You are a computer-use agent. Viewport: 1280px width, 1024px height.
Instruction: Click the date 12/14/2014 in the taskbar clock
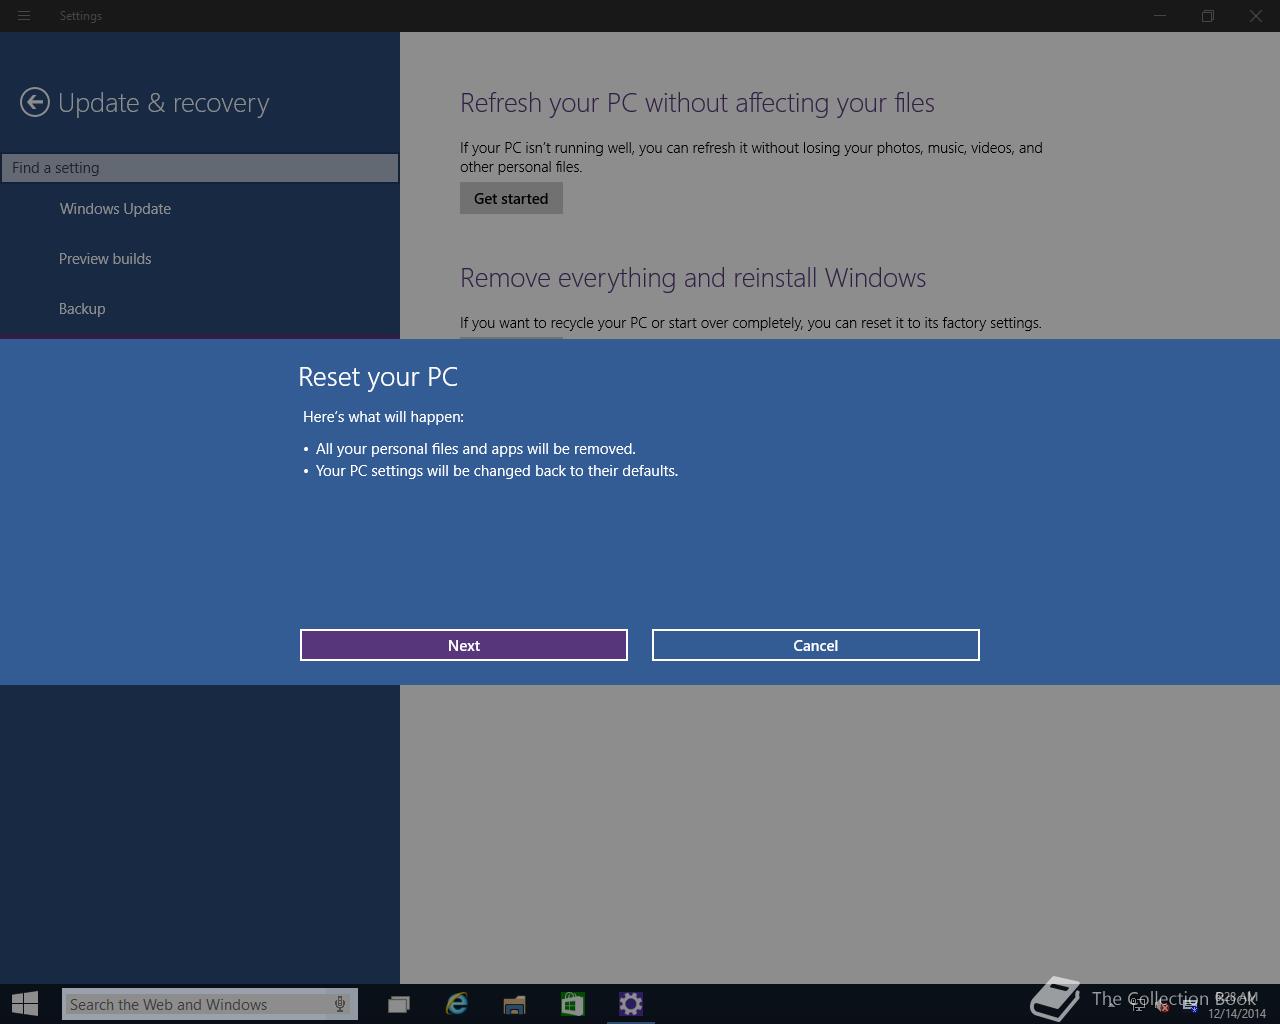(1237, 1013)
